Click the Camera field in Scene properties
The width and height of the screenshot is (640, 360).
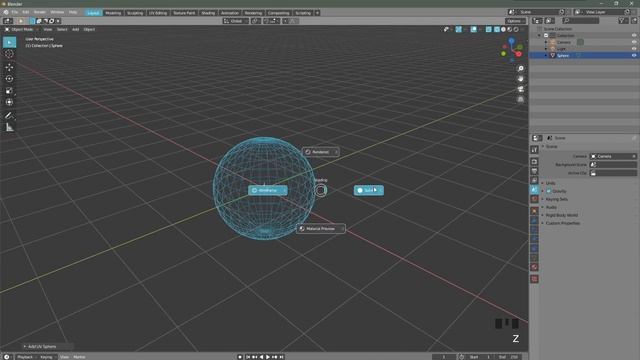tap(613, 156)
